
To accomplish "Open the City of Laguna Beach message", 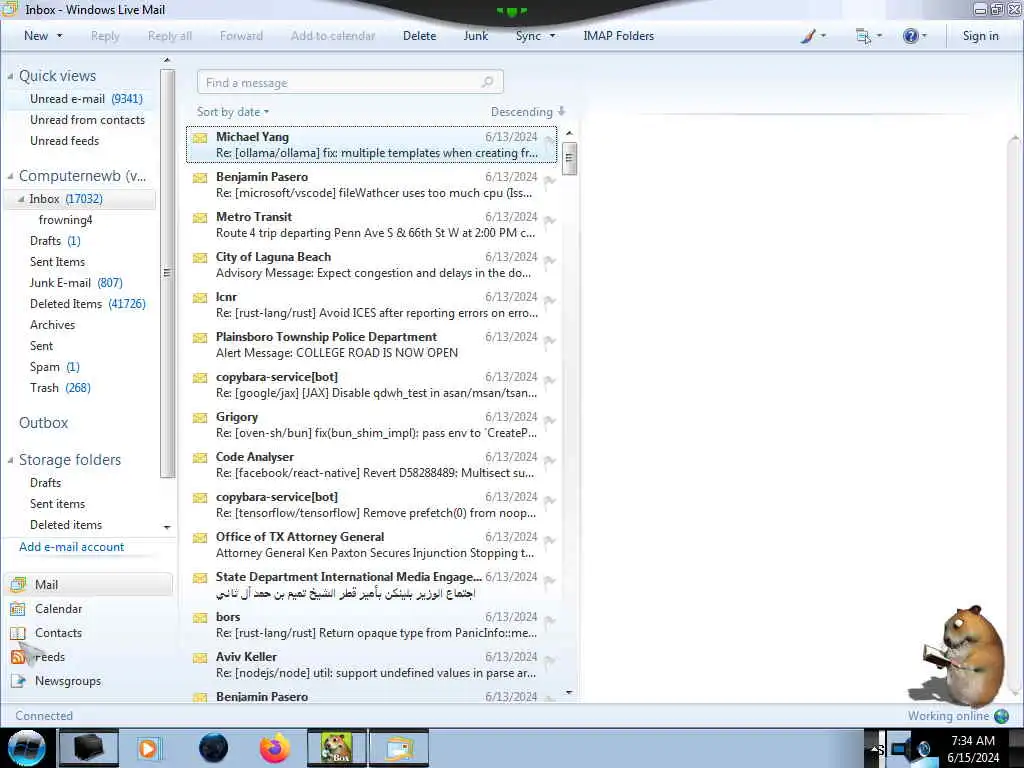I will [372, 264].
